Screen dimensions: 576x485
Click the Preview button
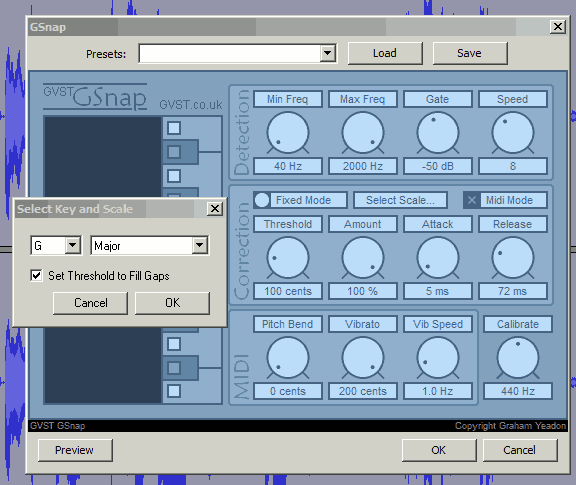[75, 450]
